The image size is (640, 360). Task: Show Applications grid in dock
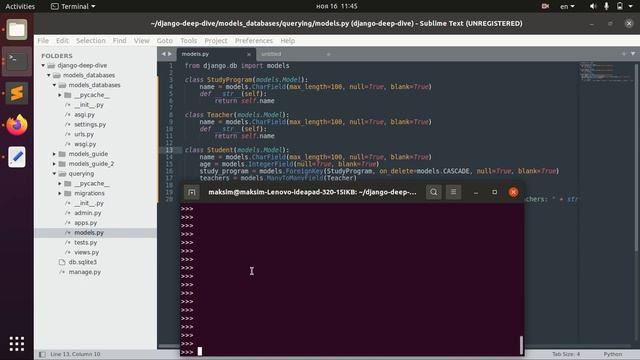coord(17,344)
